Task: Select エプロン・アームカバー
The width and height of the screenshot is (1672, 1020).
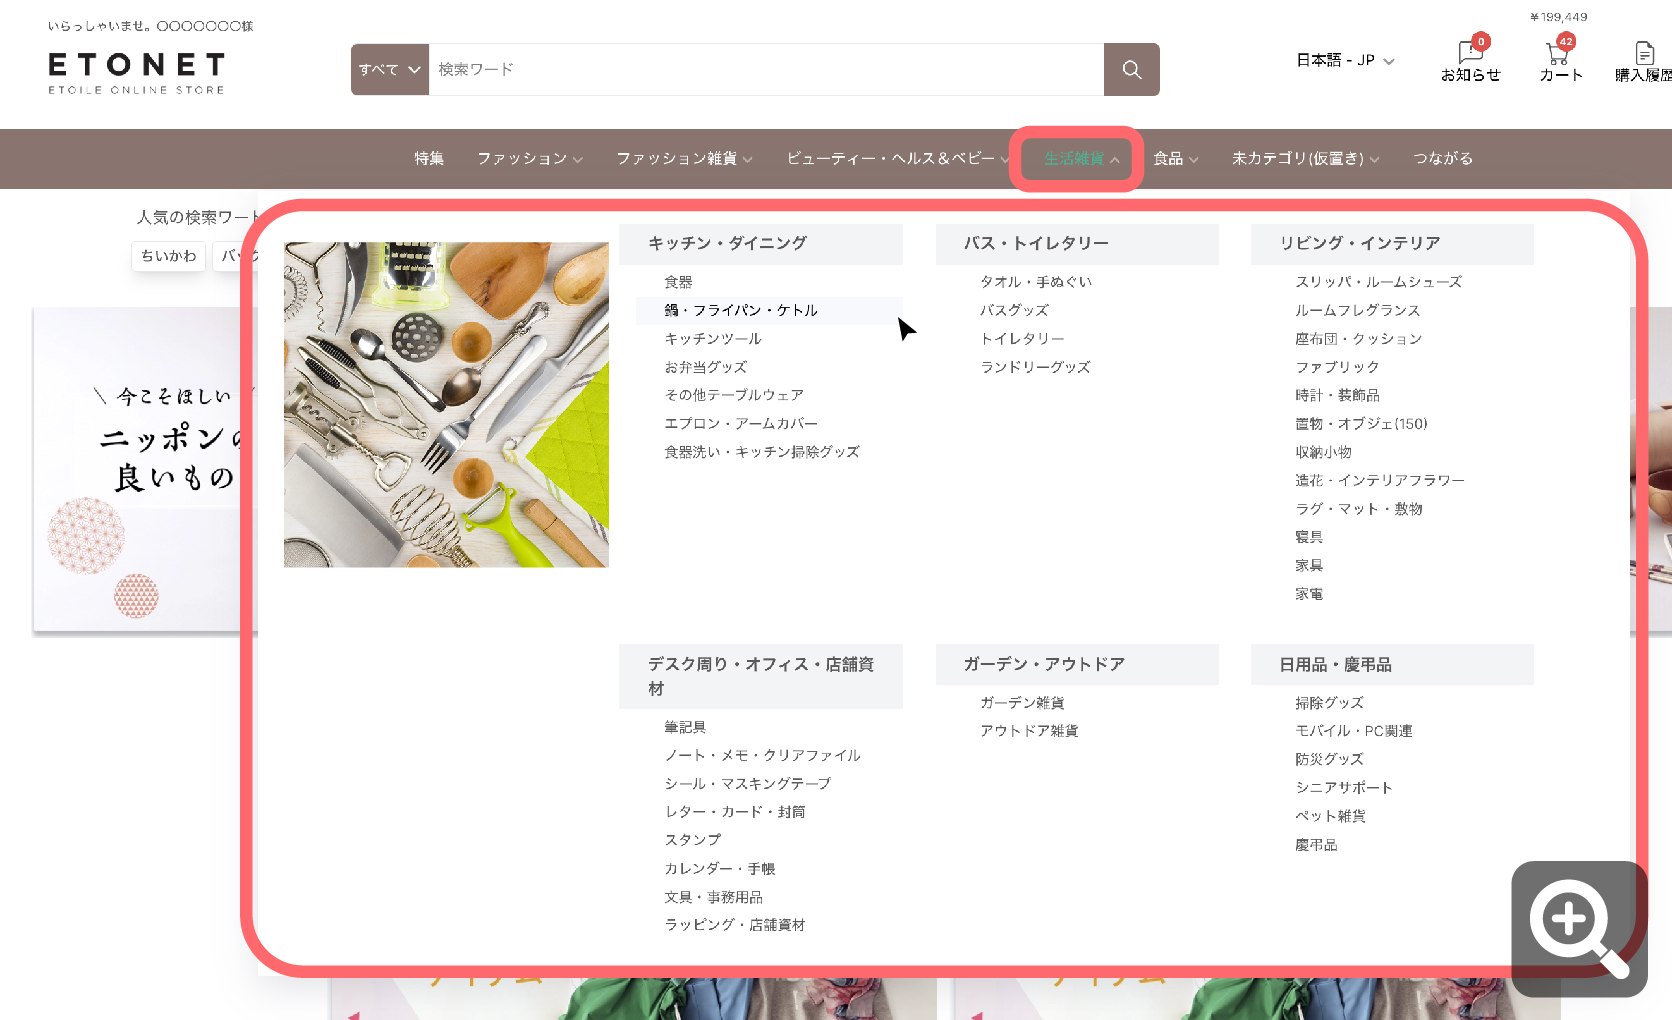Action: 741,423
